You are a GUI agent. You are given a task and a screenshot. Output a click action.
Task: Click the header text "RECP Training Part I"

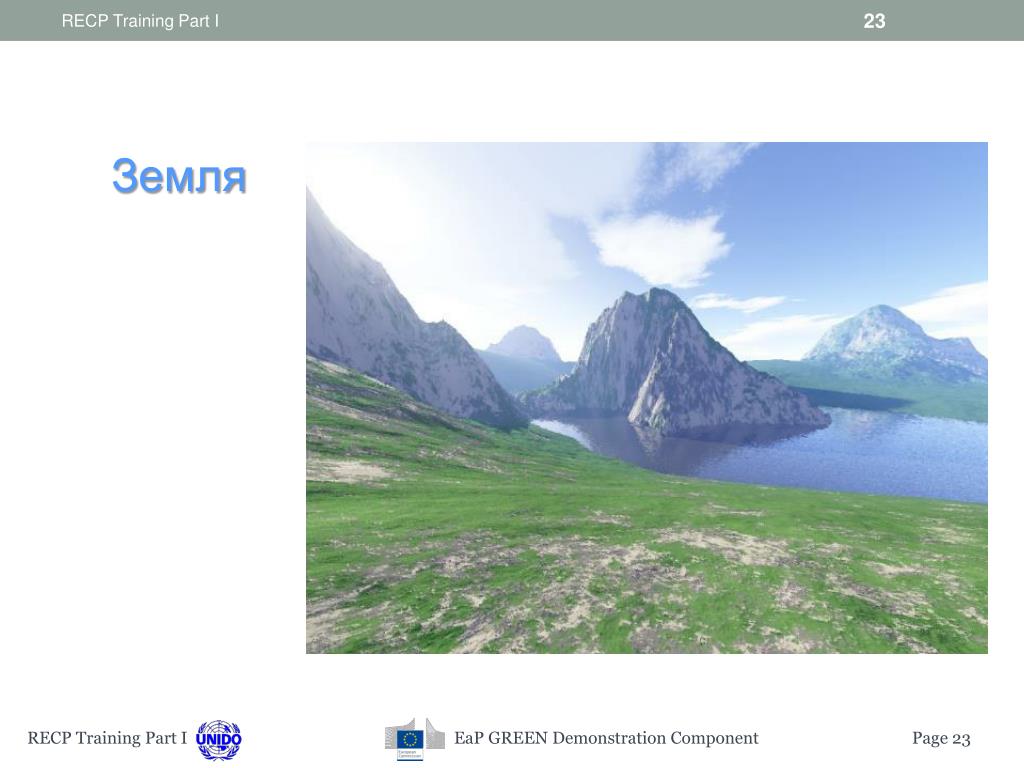[x=140, y=21]
